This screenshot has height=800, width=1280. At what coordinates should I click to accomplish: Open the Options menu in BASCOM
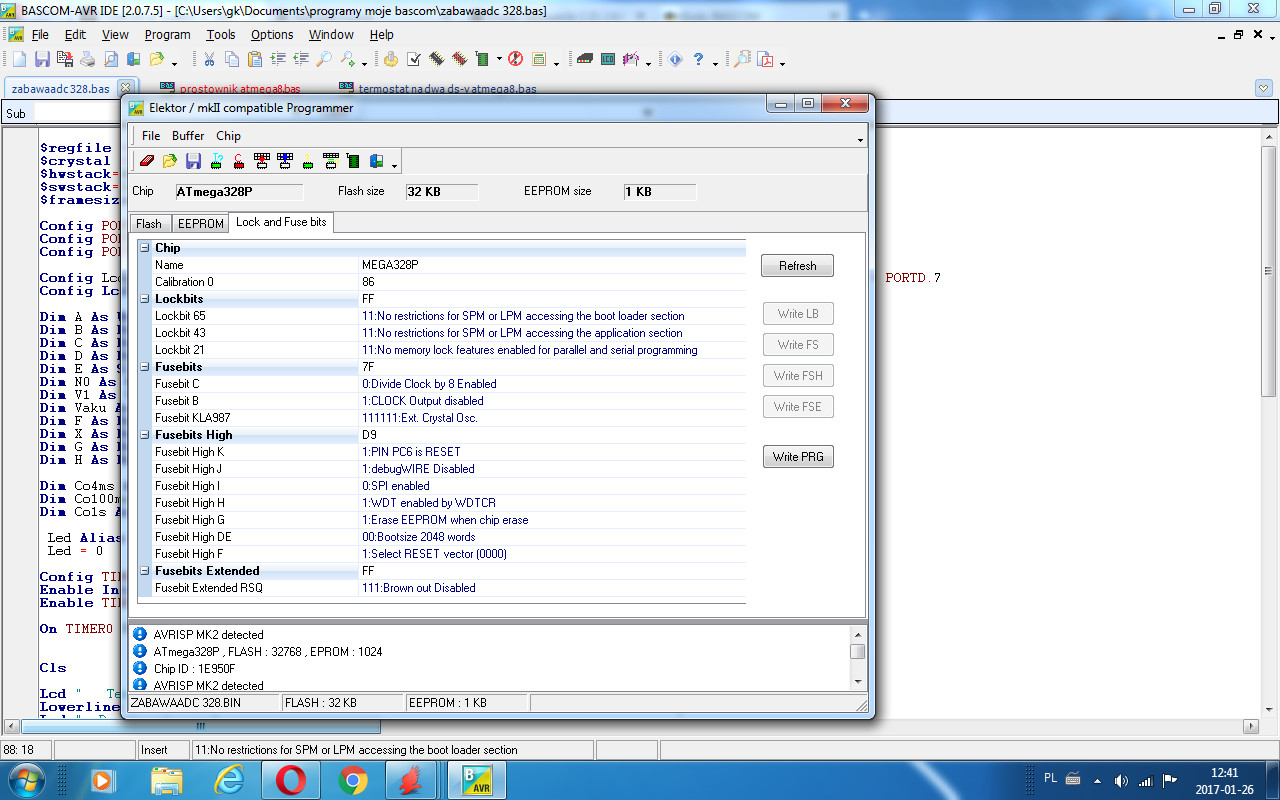pos(272,34)
